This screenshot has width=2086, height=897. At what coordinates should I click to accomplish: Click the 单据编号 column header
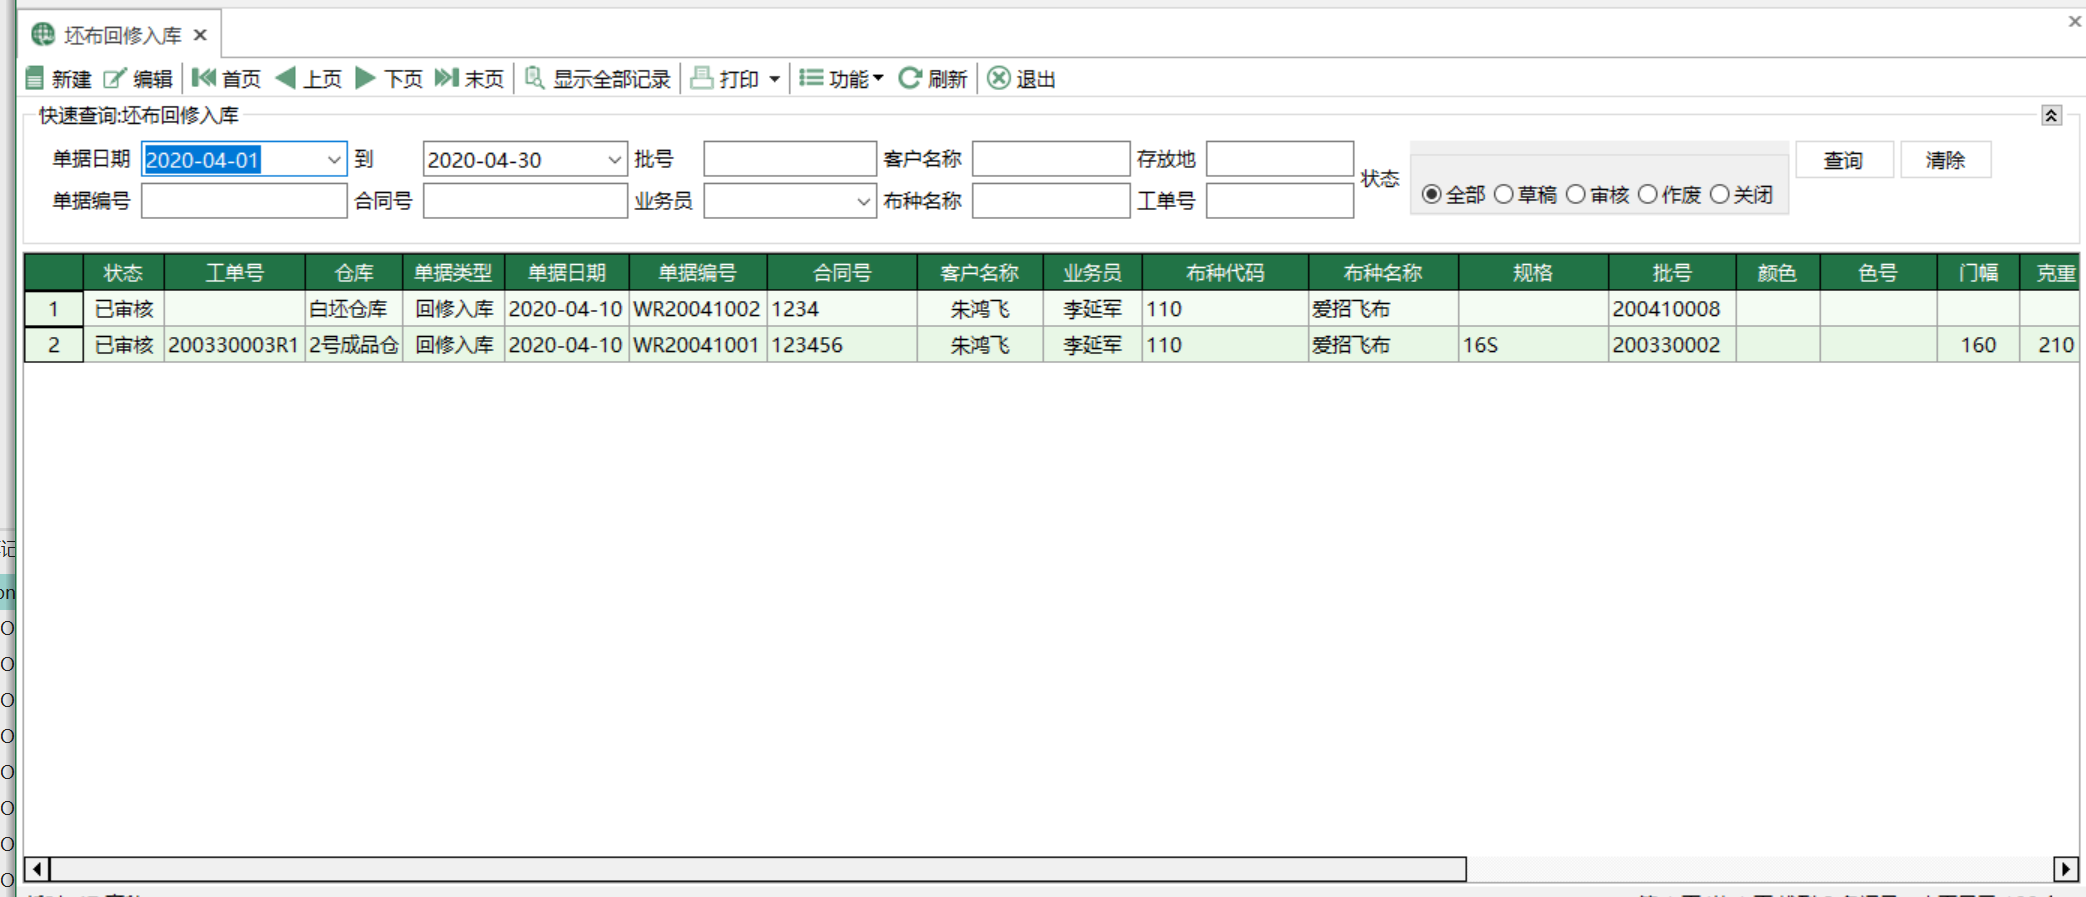pyautogui.click(x=698, y=272)
